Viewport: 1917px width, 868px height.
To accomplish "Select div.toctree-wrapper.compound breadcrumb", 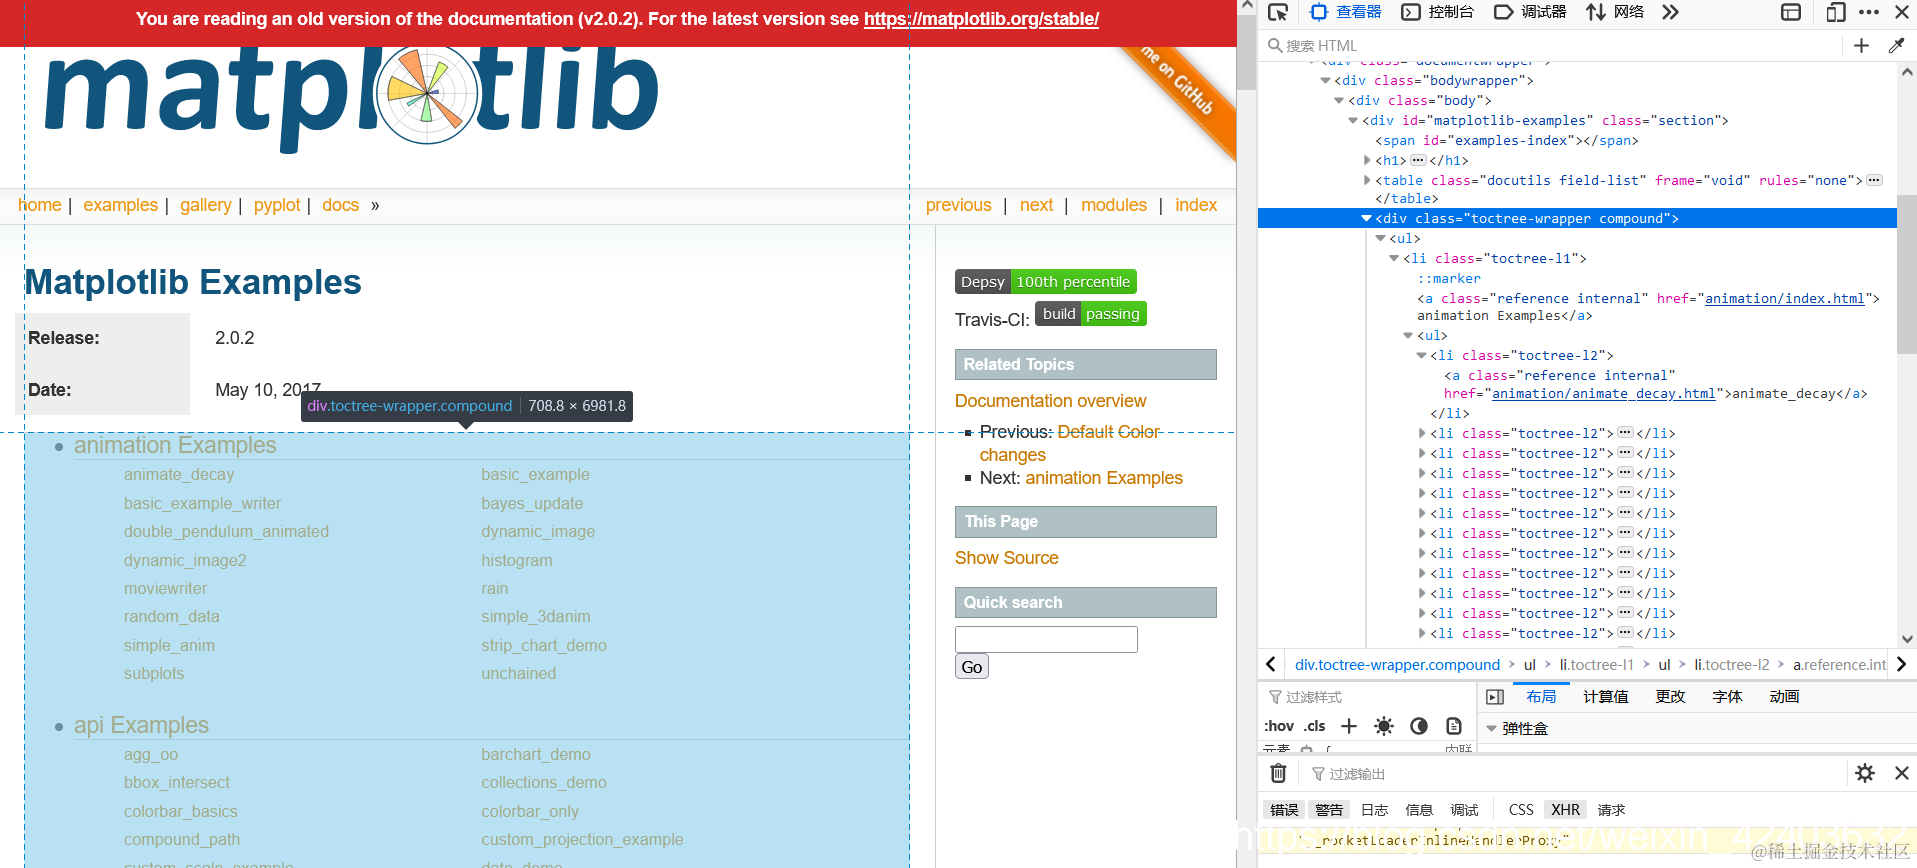I will [1397, 664].
